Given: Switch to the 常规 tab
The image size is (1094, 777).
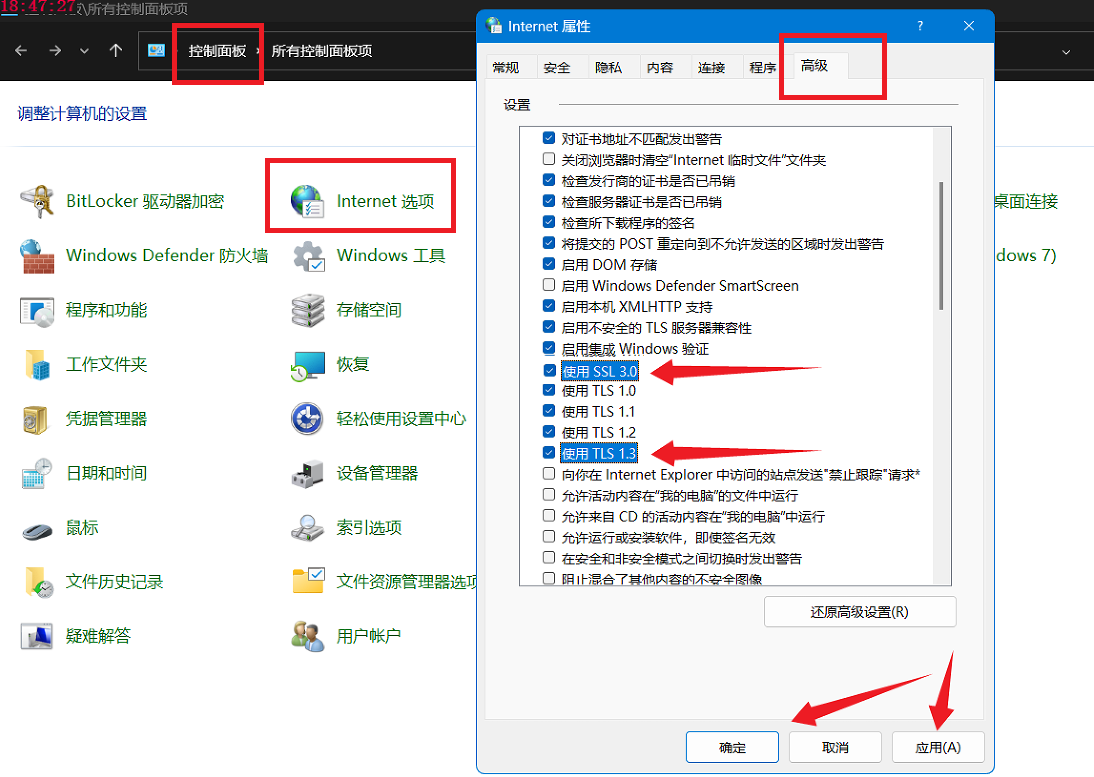Looking at the screenshot, I should pyautogui.click(x=506, y=67).
